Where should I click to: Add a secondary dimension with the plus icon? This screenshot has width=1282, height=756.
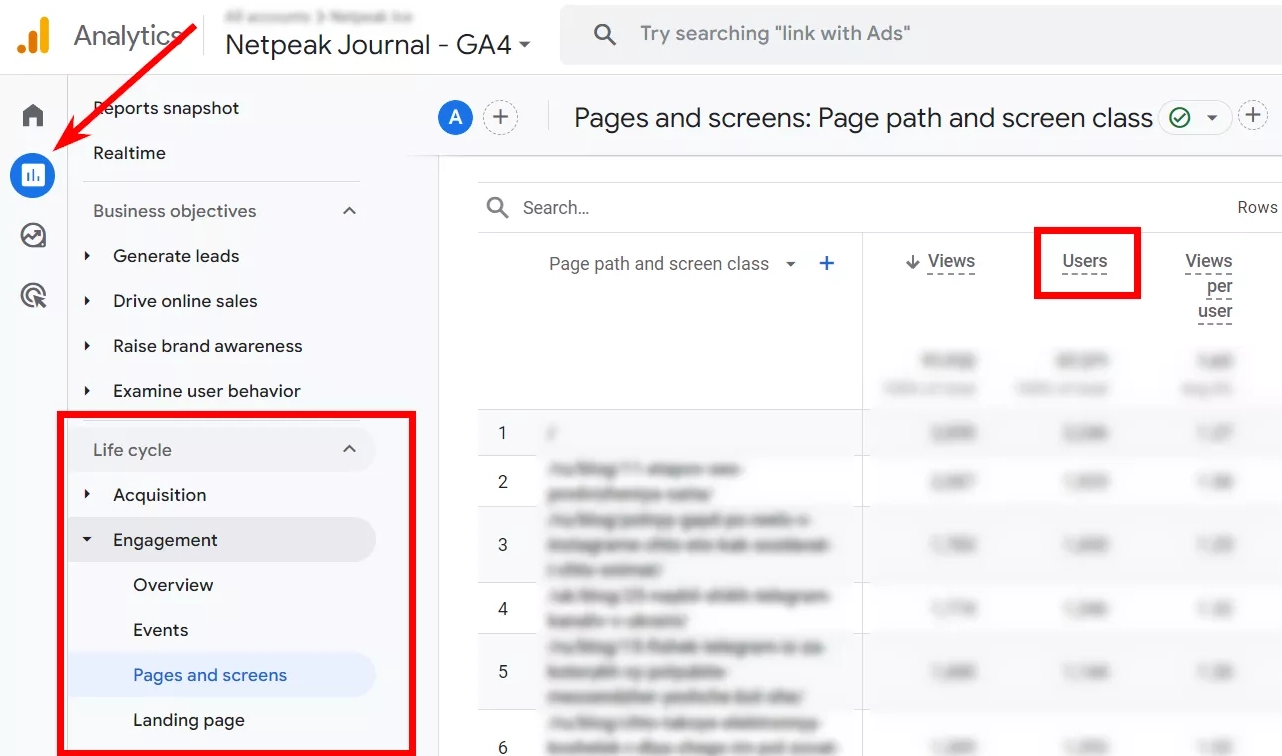(x=827, y=263)
